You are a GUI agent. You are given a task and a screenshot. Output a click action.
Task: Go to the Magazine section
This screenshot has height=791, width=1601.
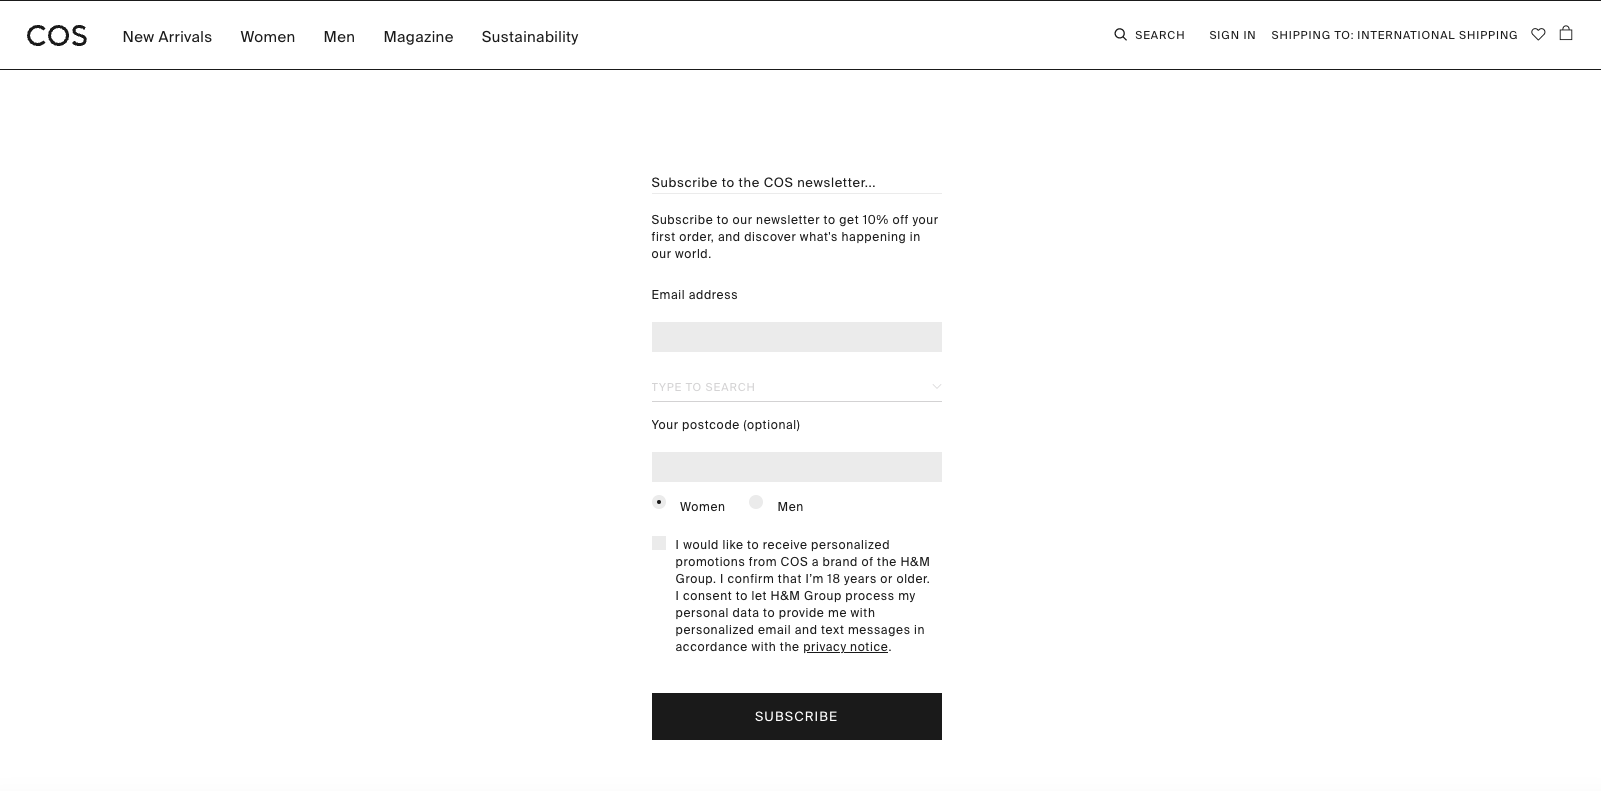pos(418,37)
